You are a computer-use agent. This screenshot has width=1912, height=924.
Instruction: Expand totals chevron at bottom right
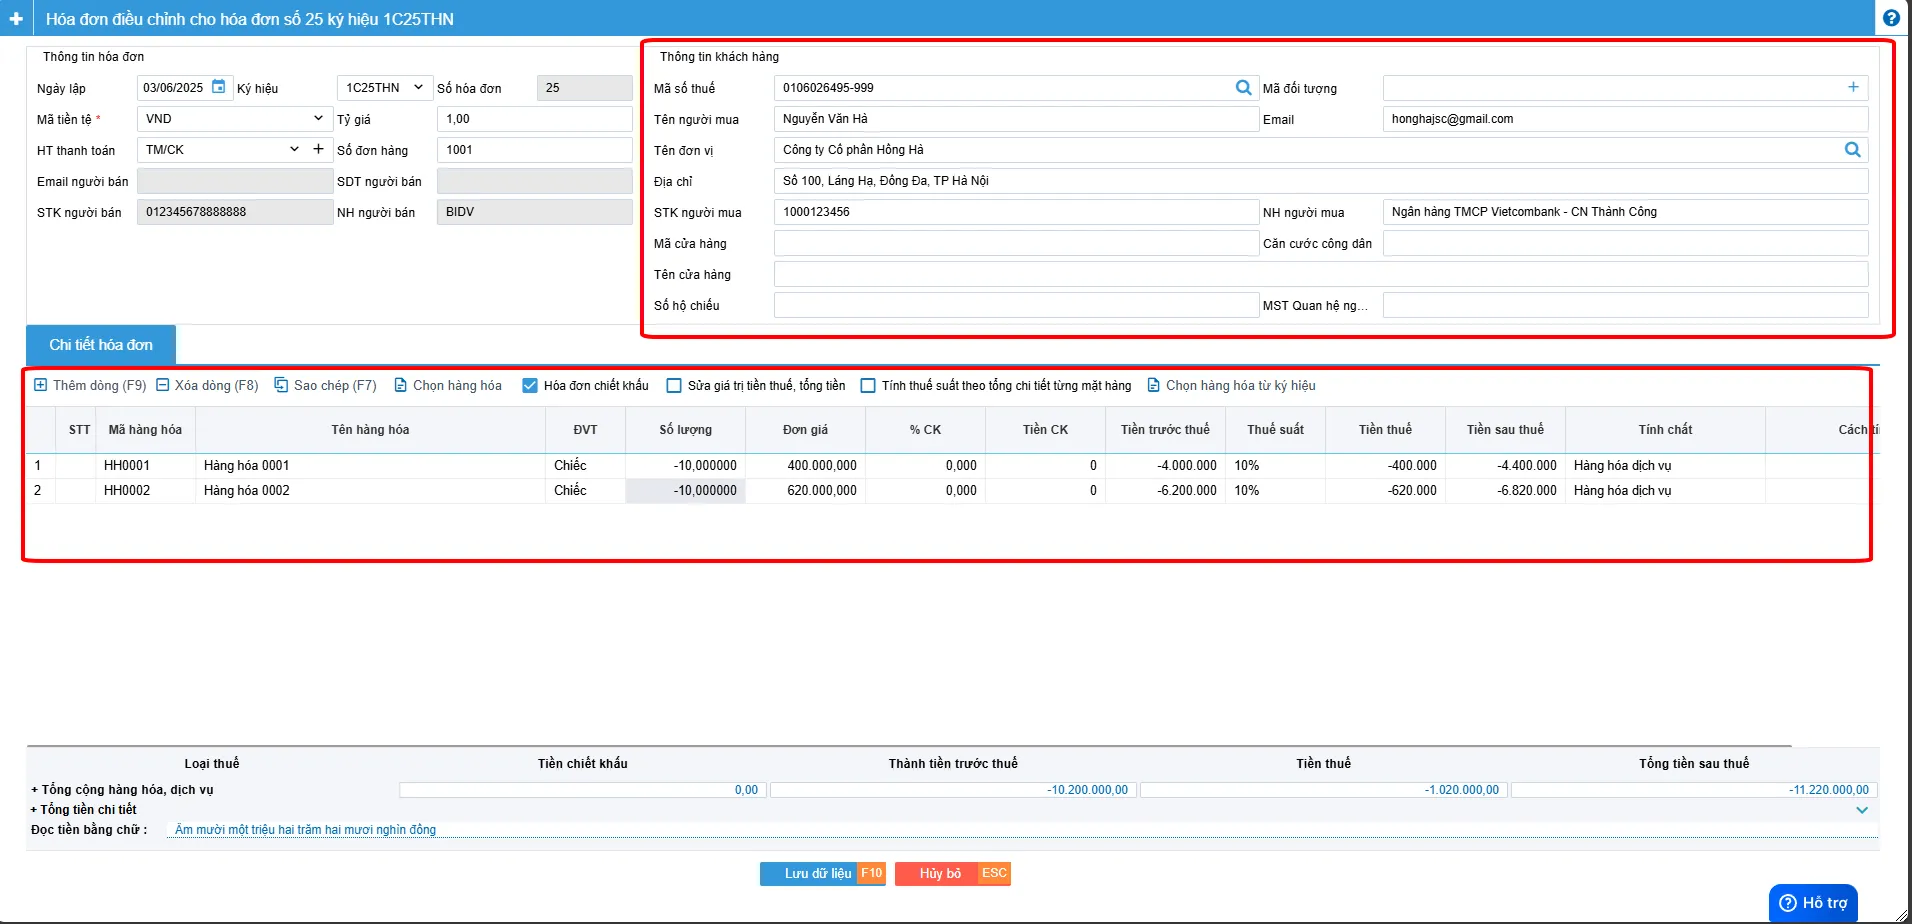[x=1862, y=810]
